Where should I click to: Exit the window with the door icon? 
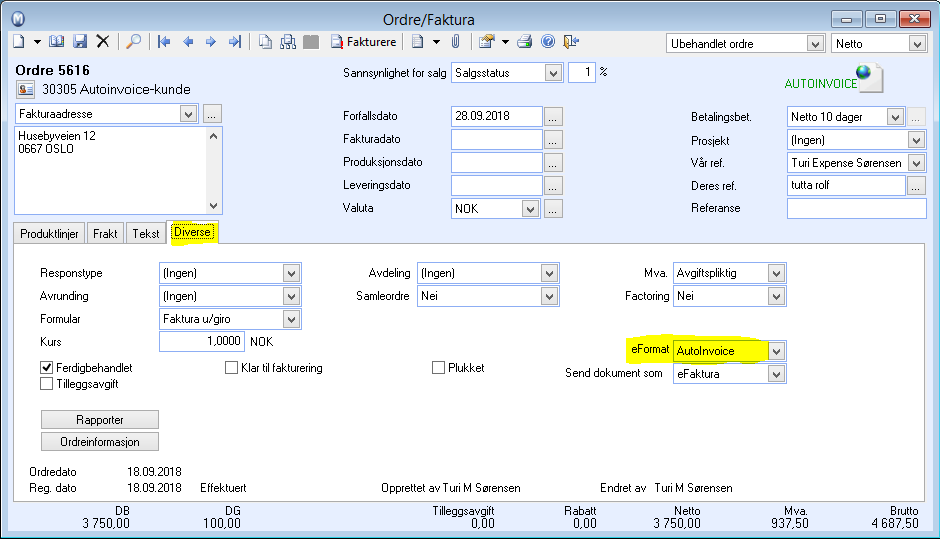[x=571, y=41]
